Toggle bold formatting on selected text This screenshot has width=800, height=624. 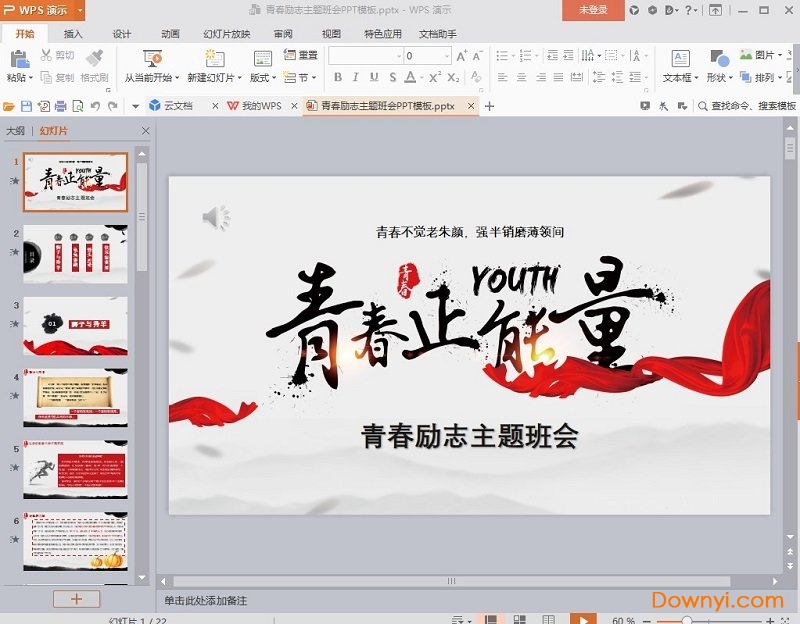[x=336, y=77]
